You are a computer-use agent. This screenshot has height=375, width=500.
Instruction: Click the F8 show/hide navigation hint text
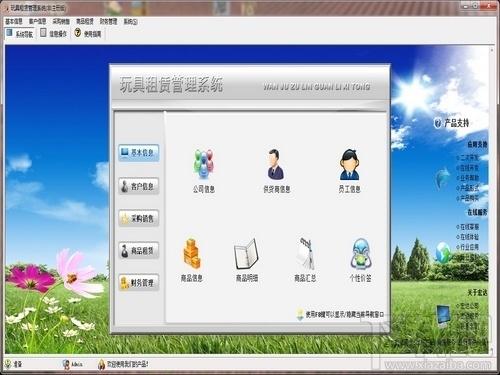click(345, 314)
